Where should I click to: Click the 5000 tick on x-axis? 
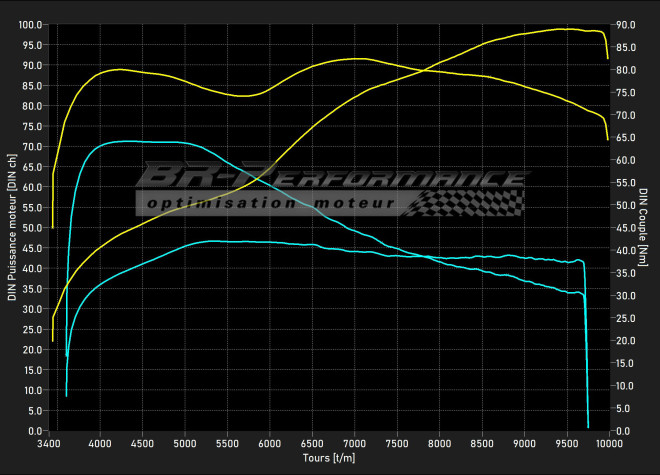(x=184, y=443)
